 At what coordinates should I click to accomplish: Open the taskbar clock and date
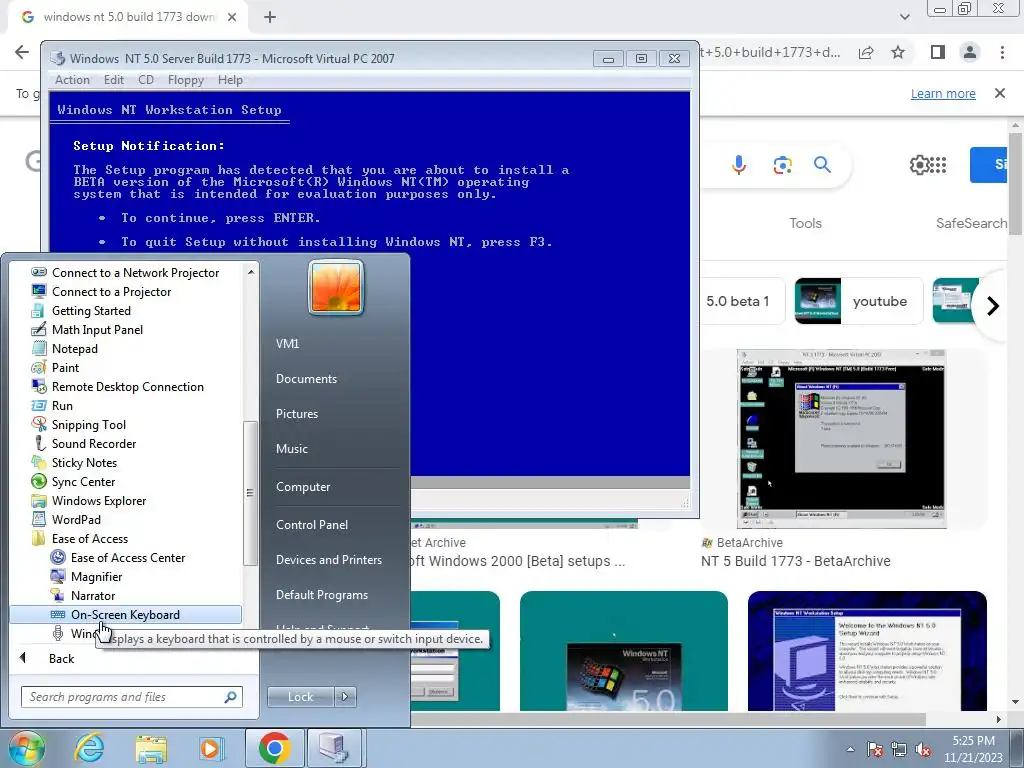[973, 749]
